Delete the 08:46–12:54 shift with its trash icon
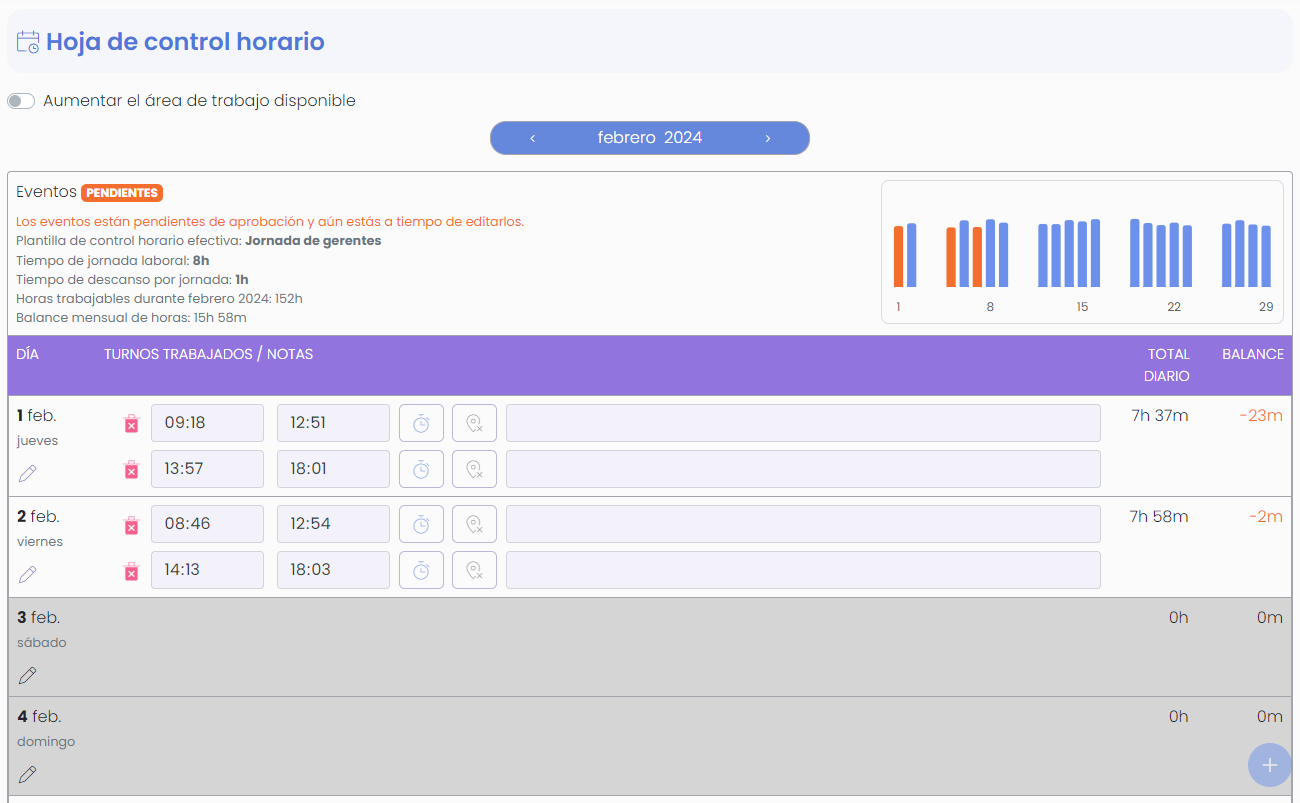 pos(131,523)
